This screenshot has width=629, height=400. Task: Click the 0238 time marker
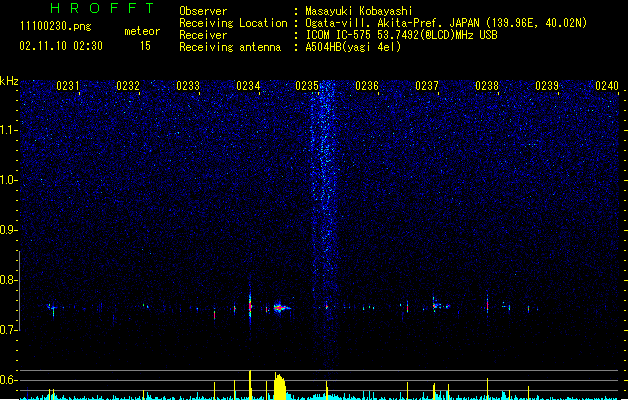(x=487, y=86)
